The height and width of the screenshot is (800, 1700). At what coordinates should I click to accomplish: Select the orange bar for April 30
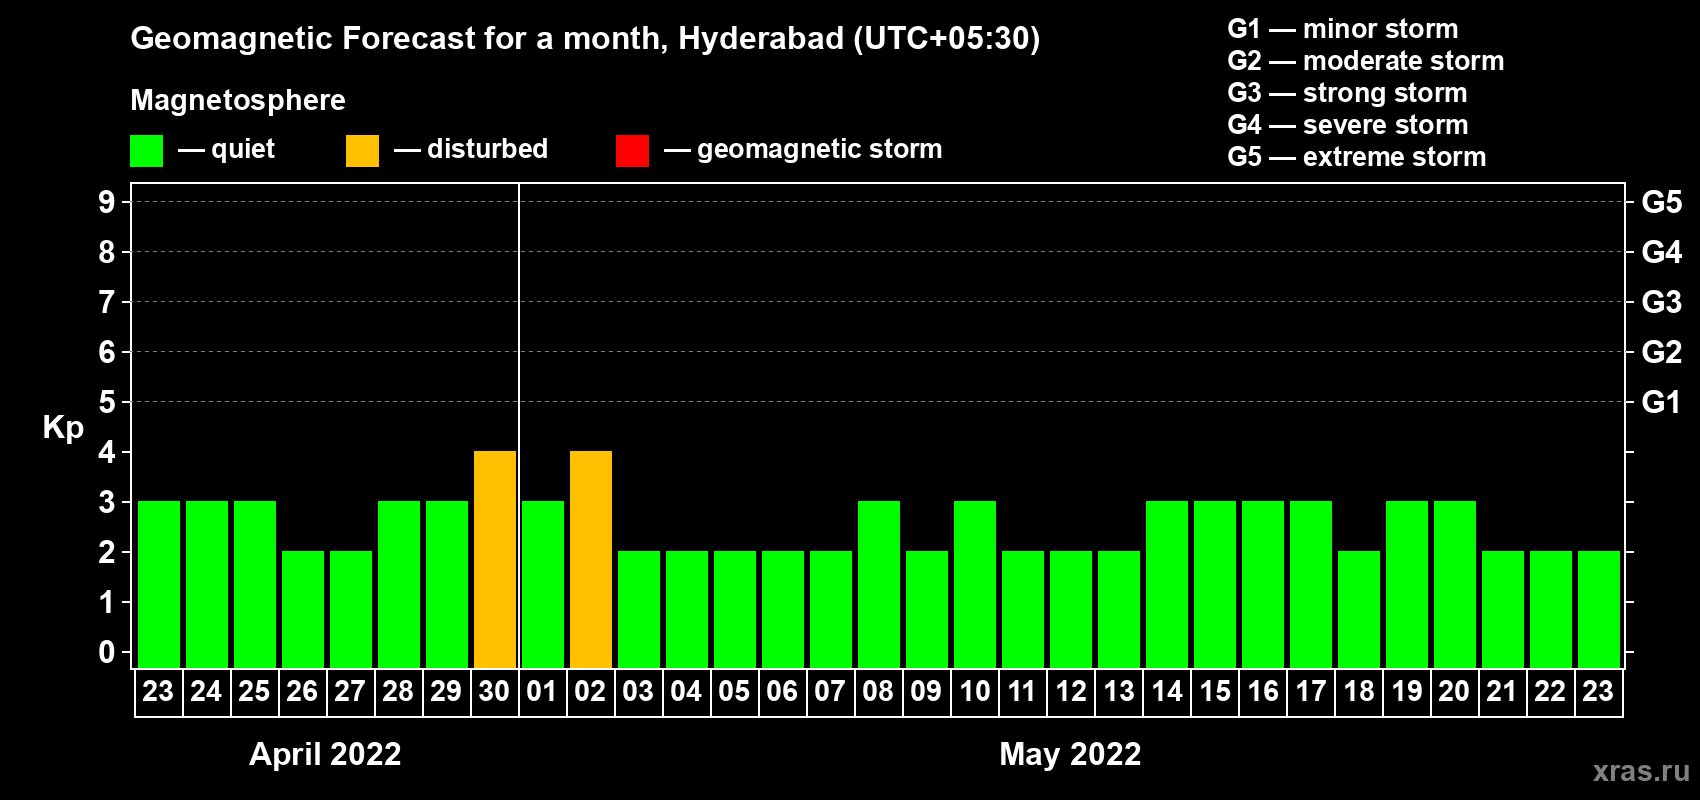(495, 559)
